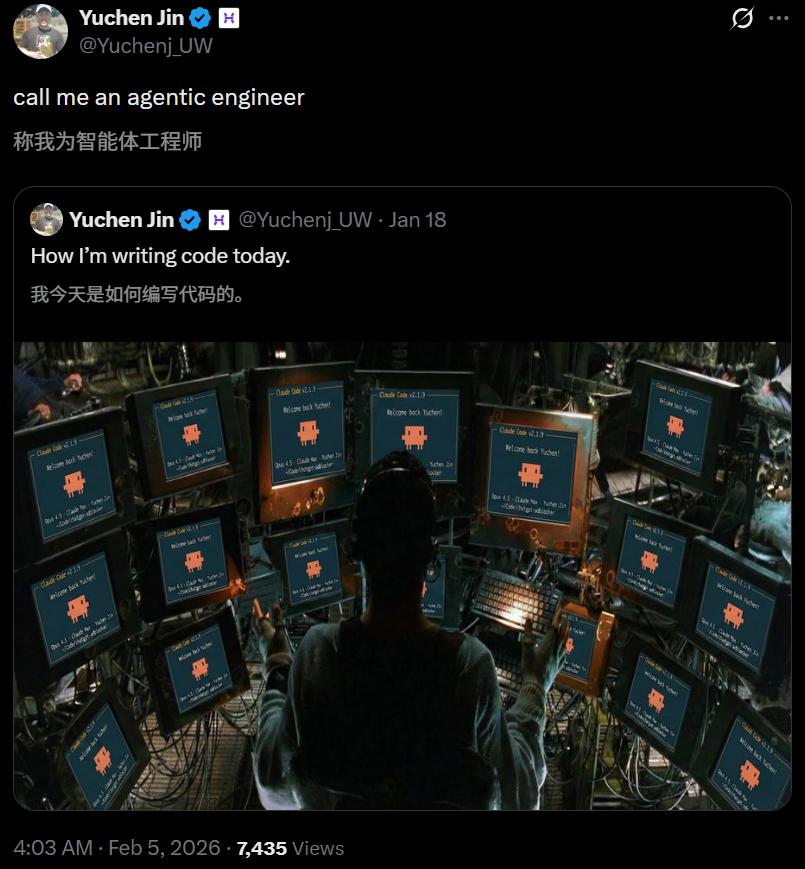Open the quoted tweet's Jan 18 date
Image resolution: width=805 pixels, height=869 pixels.
417,220
